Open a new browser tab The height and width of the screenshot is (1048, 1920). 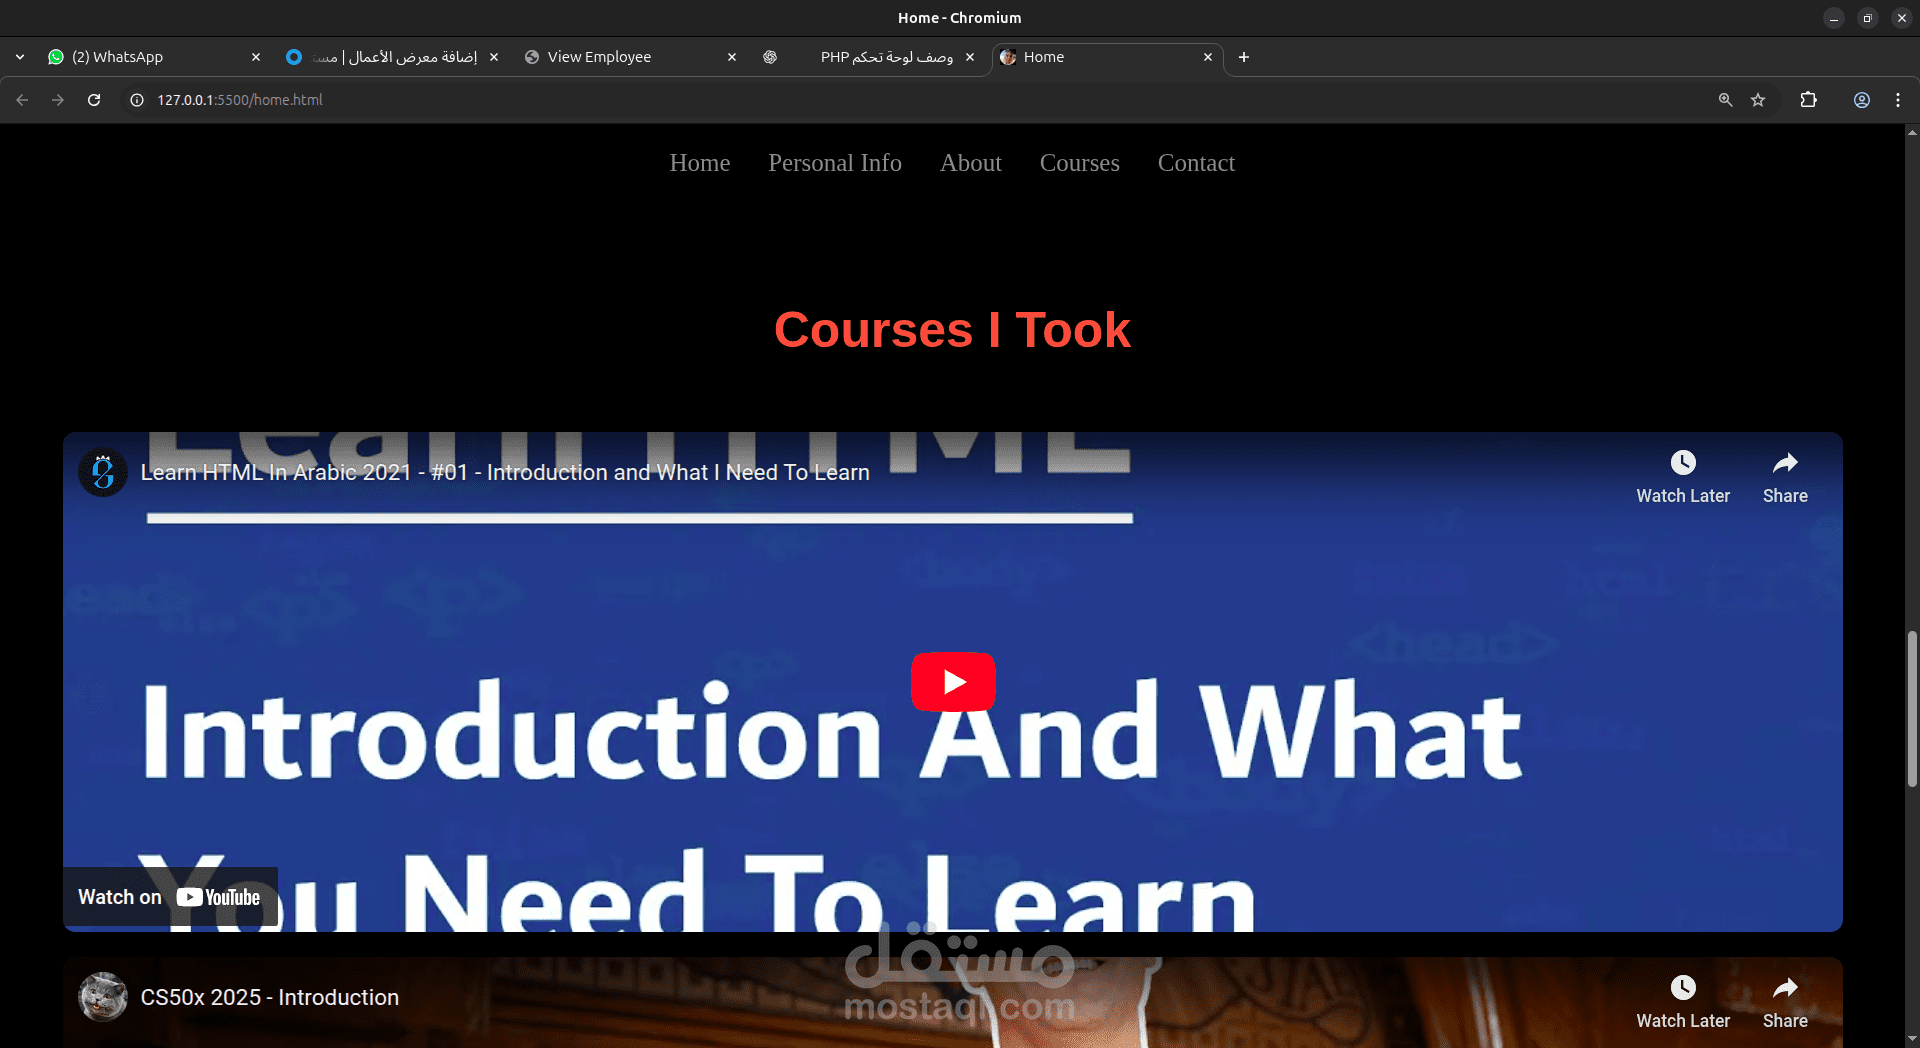[x=1244, y=57]
